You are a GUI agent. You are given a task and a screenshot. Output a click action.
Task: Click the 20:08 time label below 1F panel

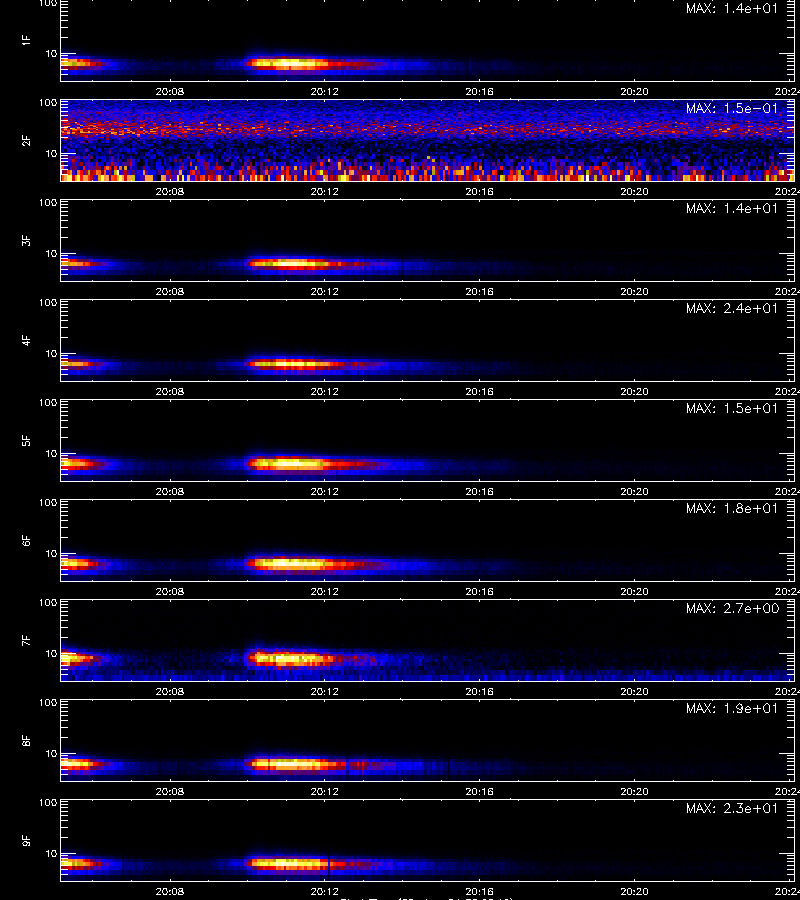click(x=170, y=91)
